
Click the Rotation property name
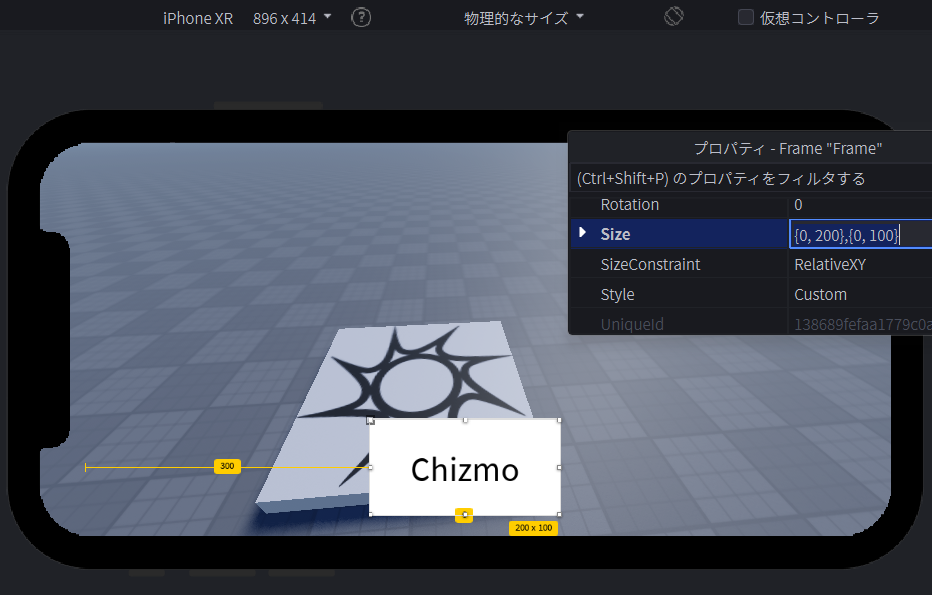[x=629, y=205]
